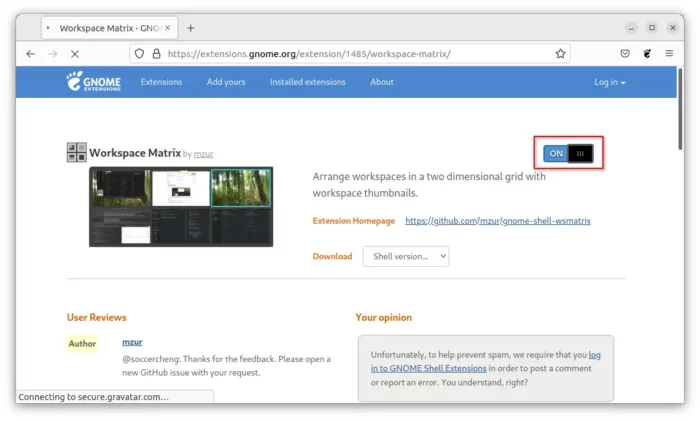Select the Workspace Matrix browser tab
This screenshot has height=421, width=700.
coord(109,28)
